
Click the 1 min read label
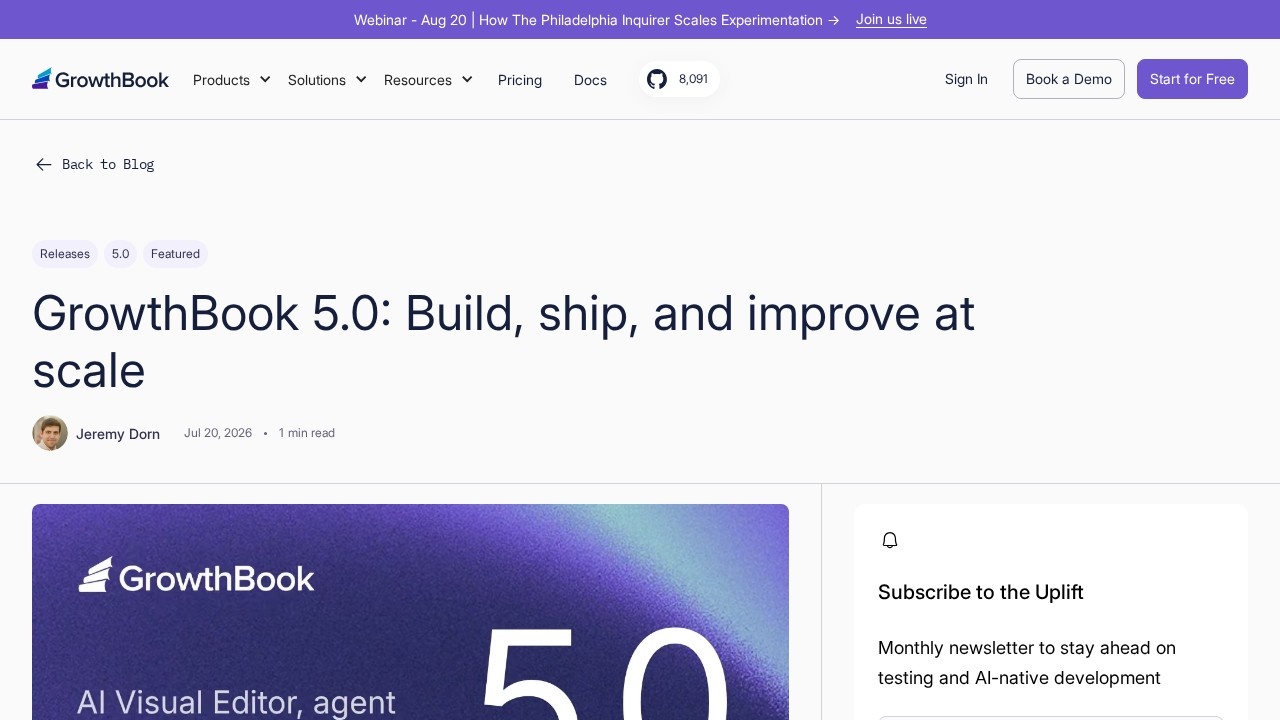point(307,433)
